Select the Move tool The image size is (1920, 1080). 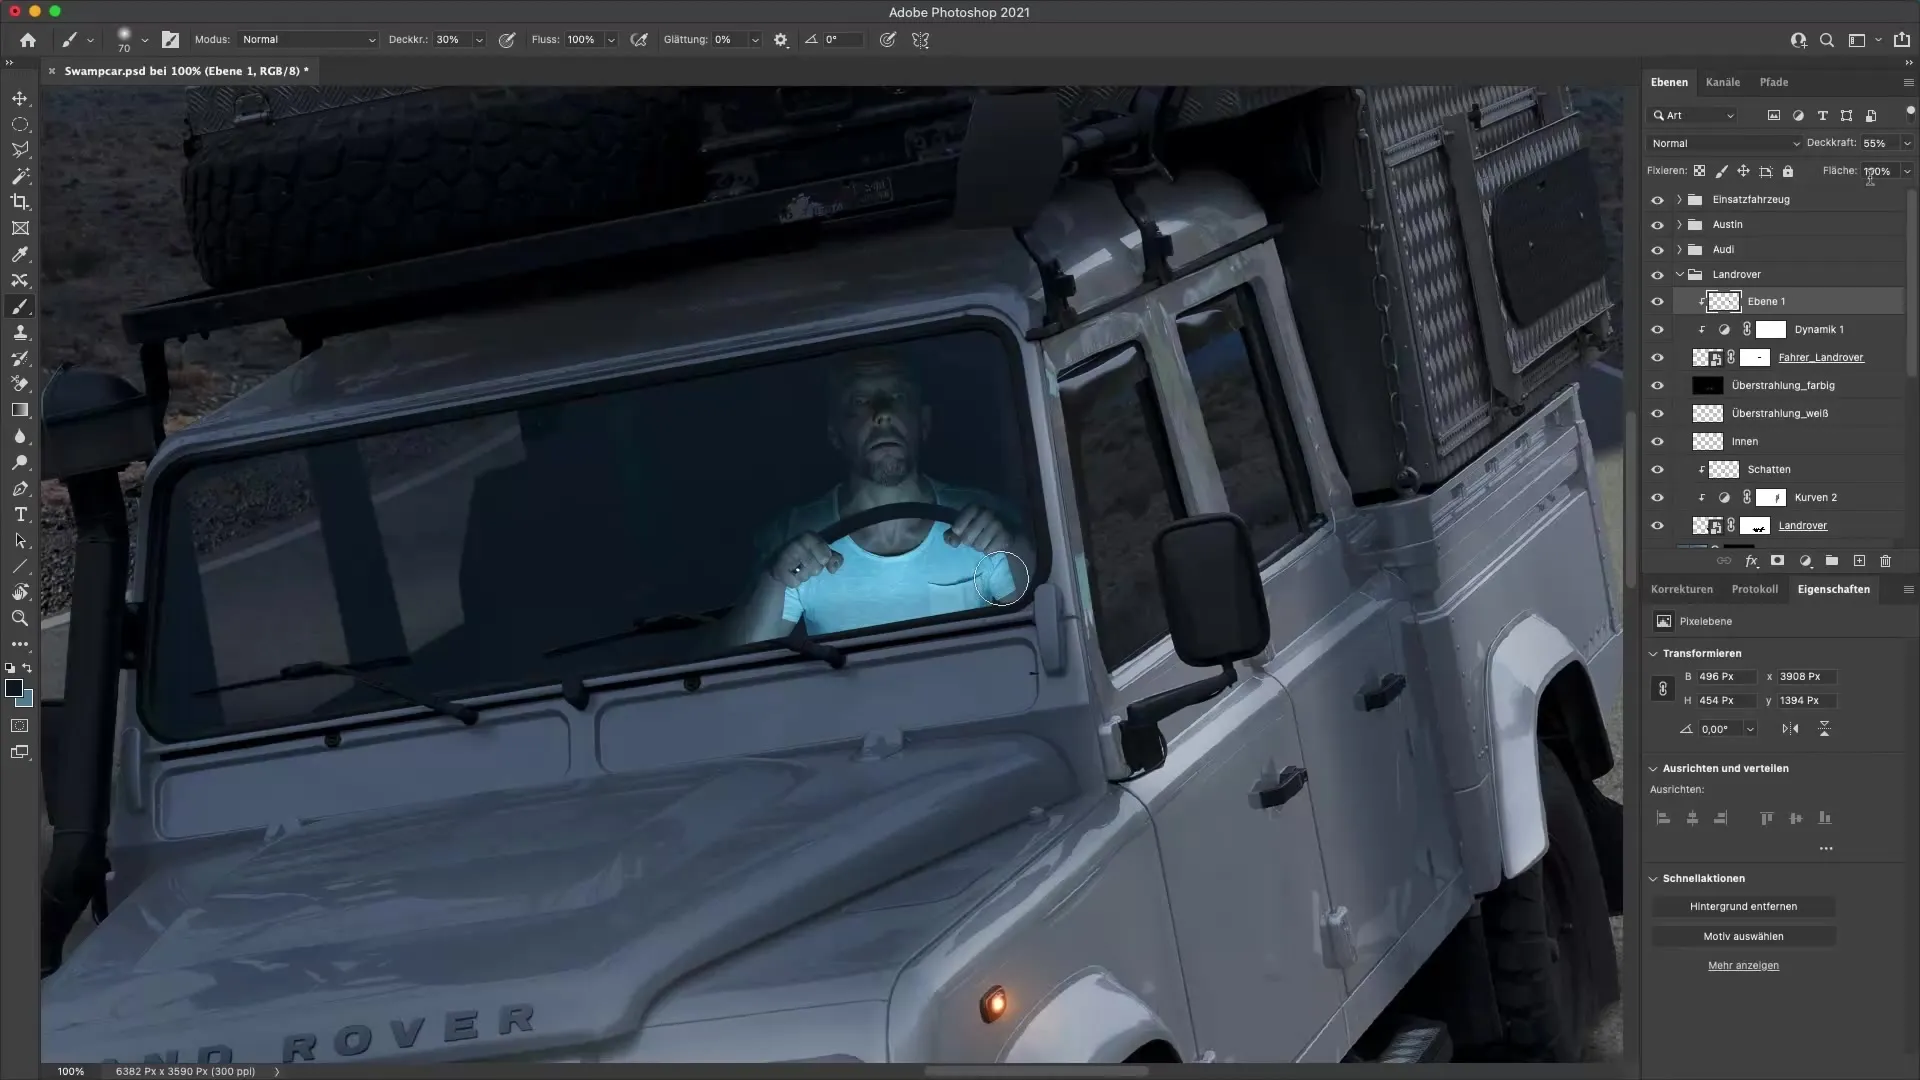(20, 98)
